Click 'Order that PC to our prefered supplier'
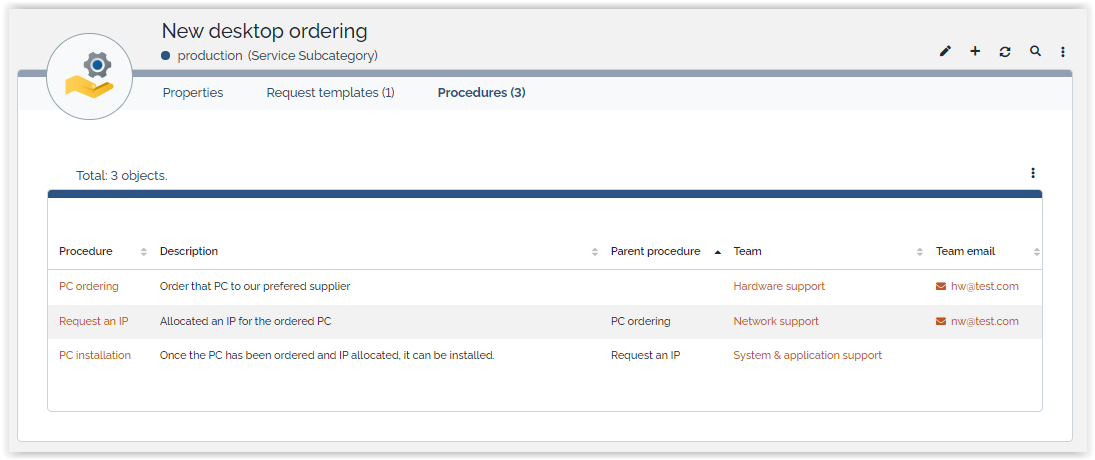Screen dimensions: 1095x460 255,286
